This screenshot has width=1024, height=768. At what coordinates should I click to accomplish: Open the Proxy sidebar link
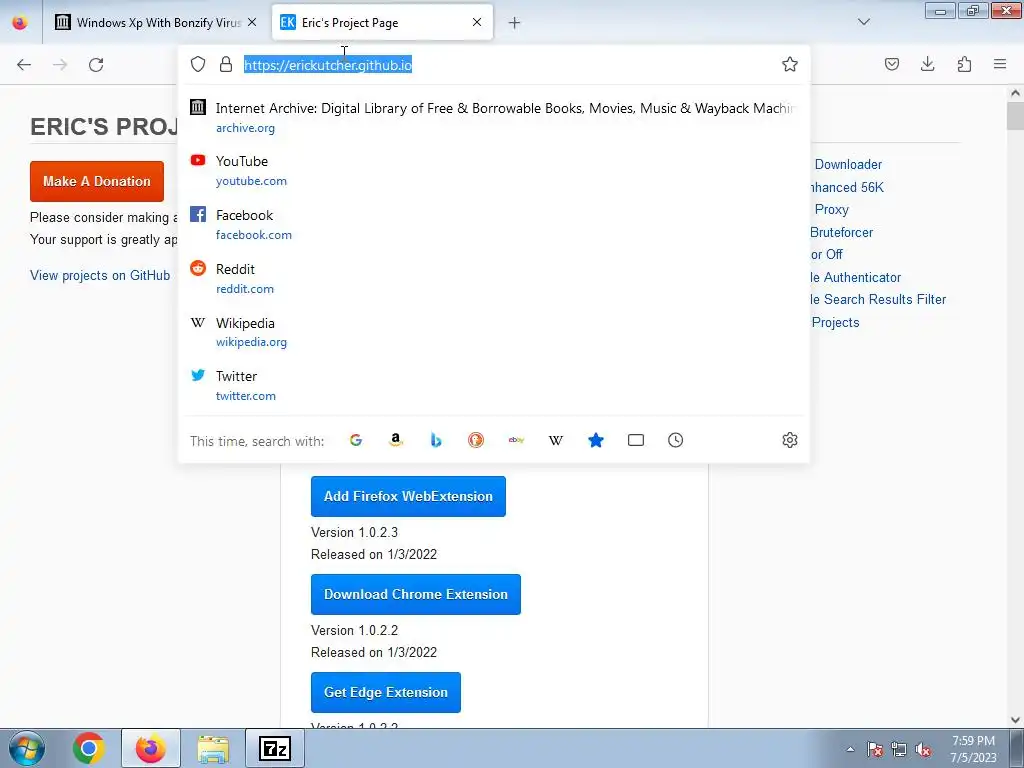point(831,209)
